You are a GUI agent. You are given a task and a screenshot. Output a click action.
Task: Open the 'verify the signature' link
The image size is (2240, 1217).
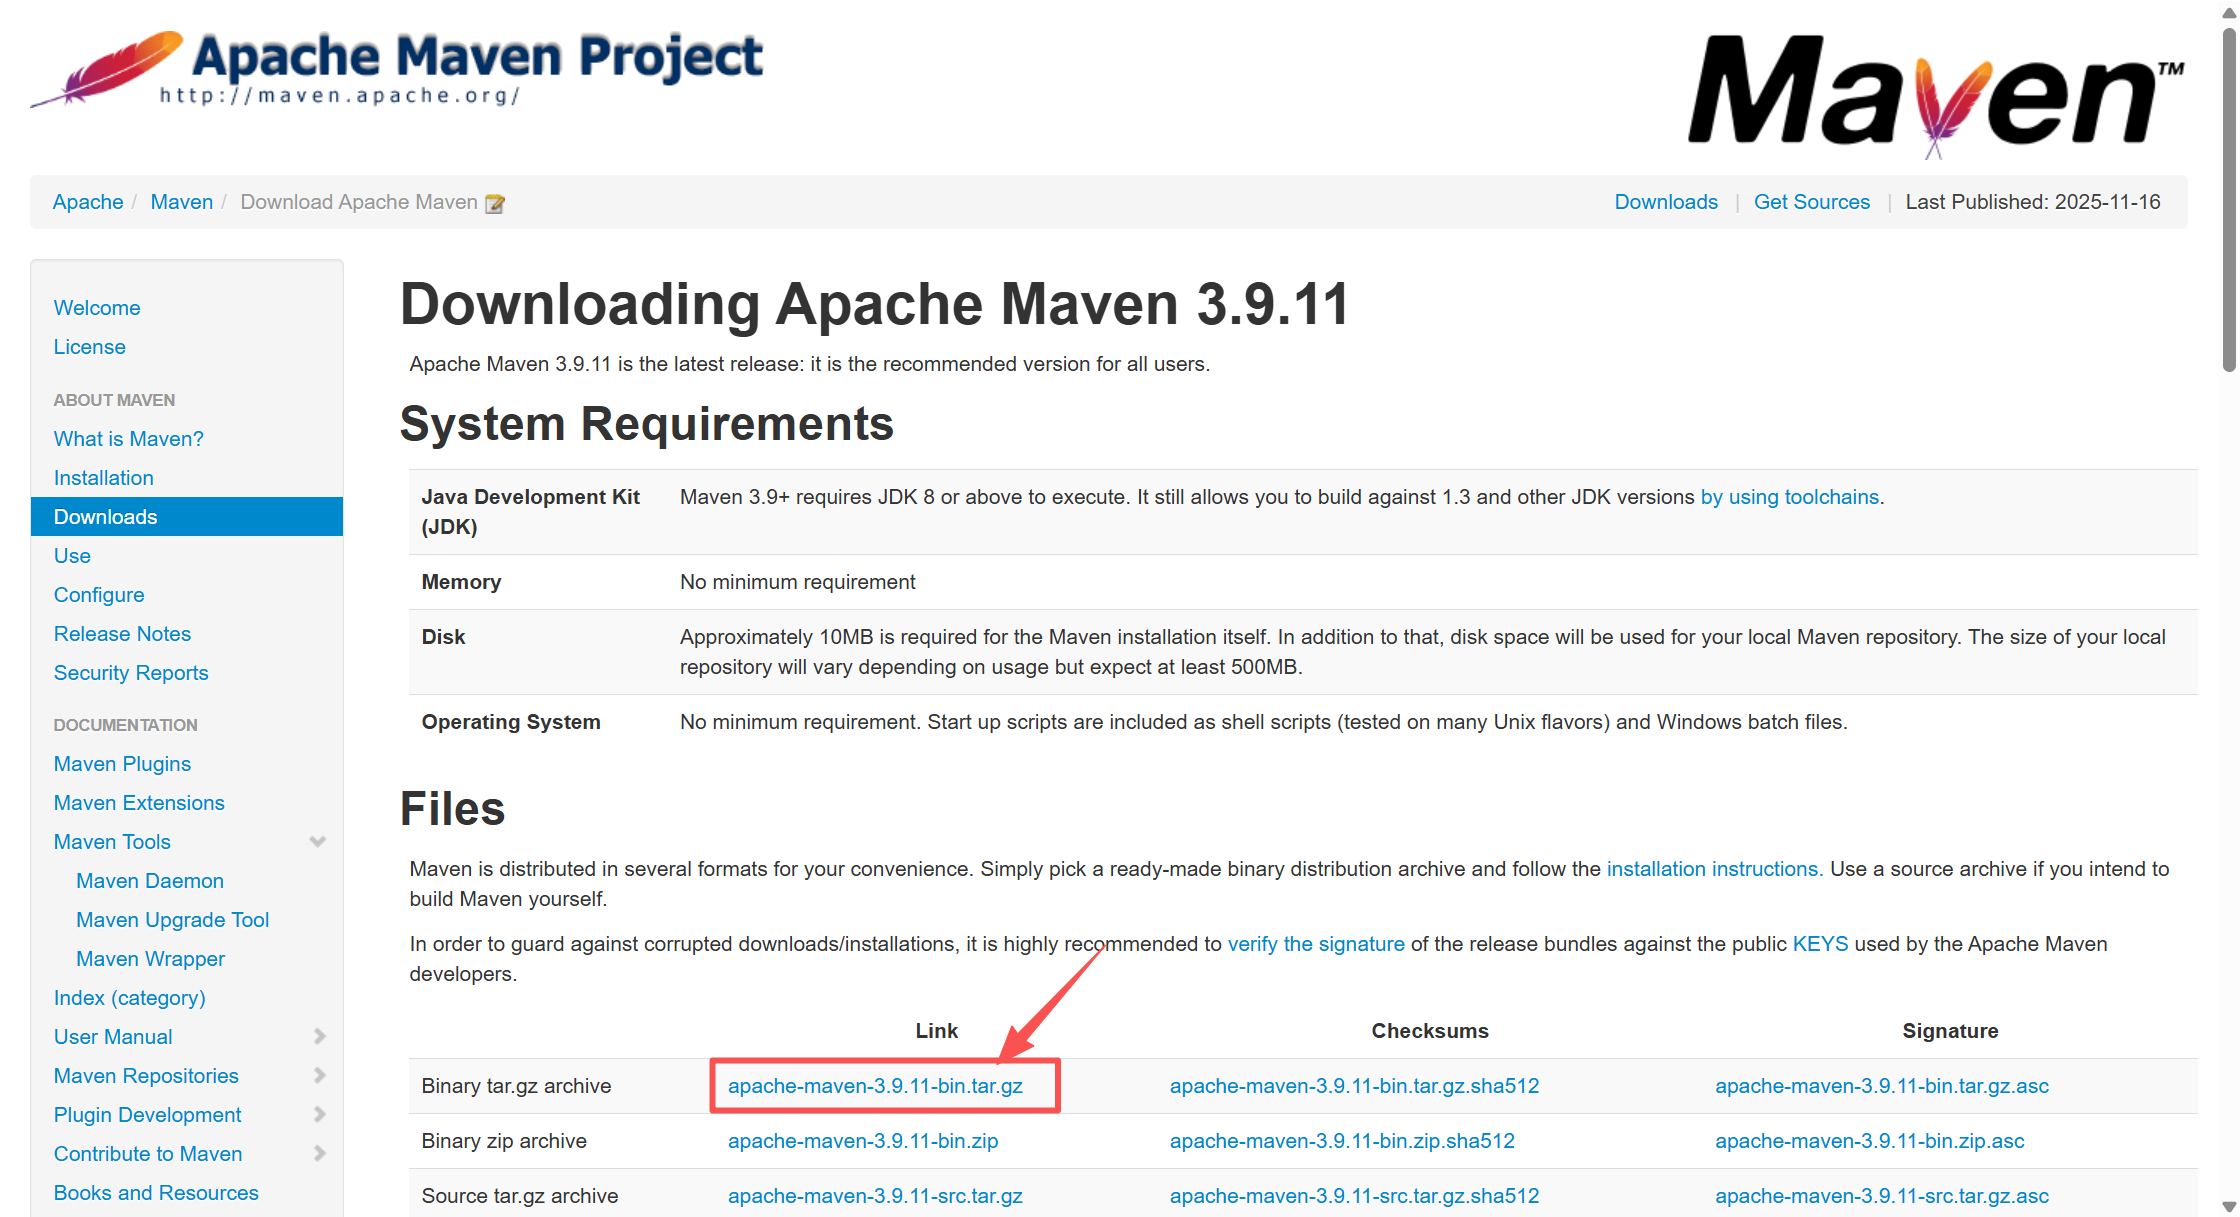pos(1316,944)
